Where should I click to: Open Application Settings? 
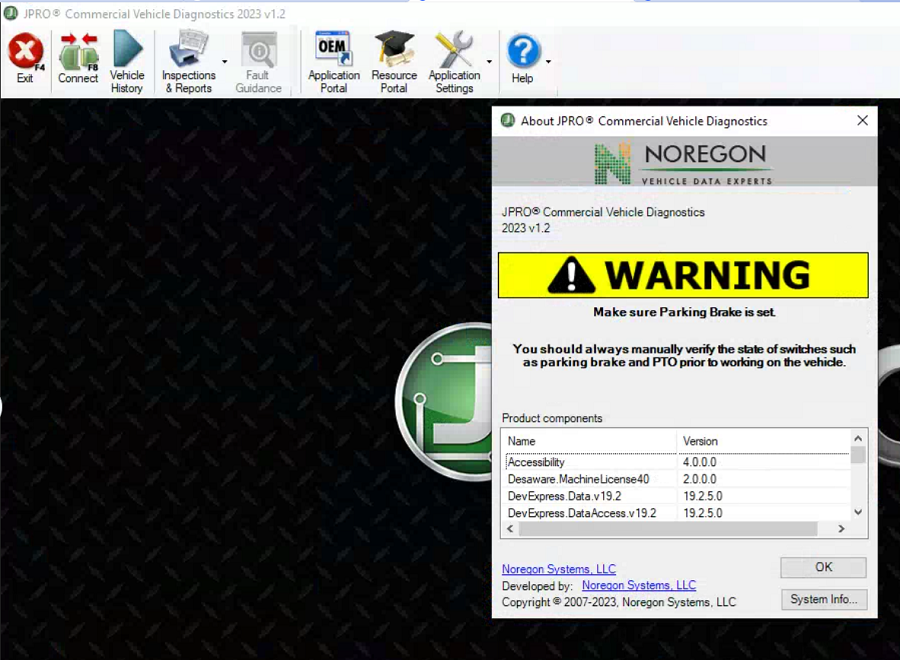pyautogui.click(x=454, y=63)
